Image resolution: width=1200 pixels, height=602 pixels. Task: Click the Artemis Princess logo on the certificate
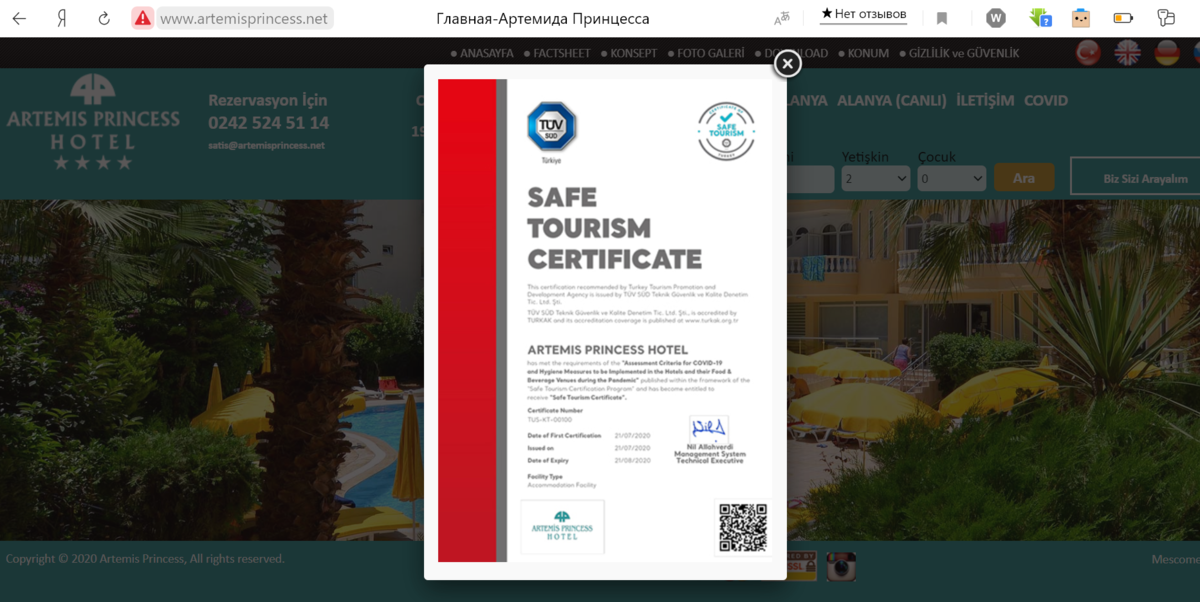(x=563, y=527)
